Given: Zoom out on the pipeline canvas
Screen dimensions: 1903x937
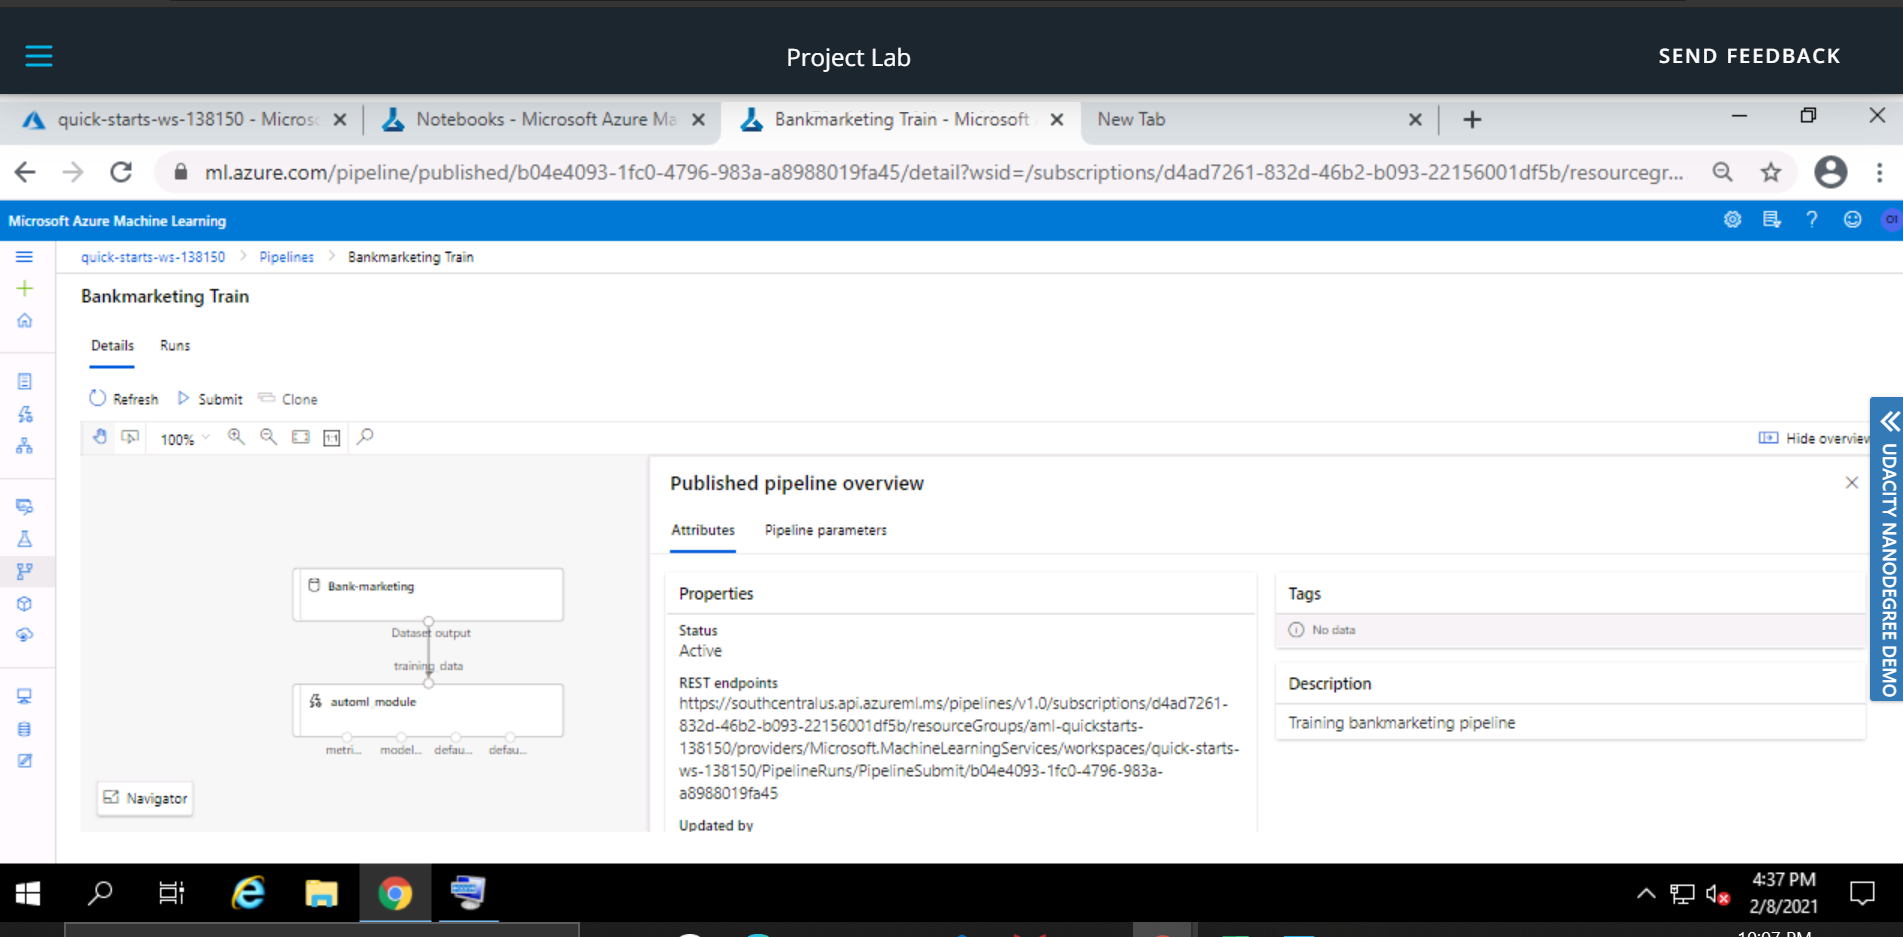Looking at the screenshot, I should click(268, 437).
